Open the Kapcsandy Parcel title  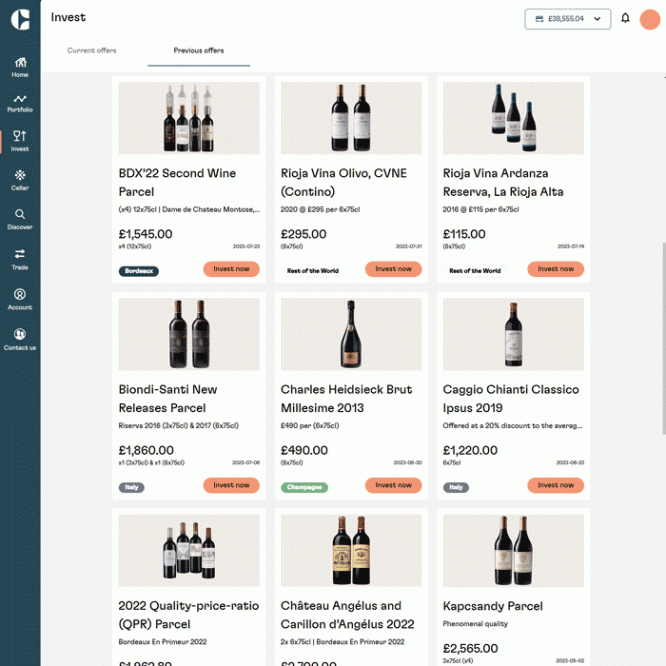493,606
